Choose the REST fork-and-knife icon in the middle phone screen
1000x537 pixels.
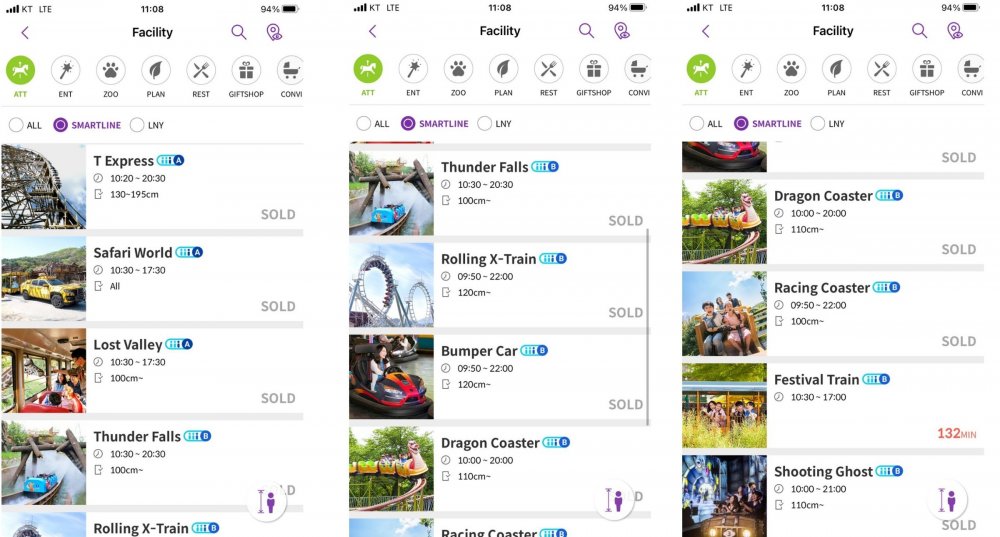coord(548,69)
